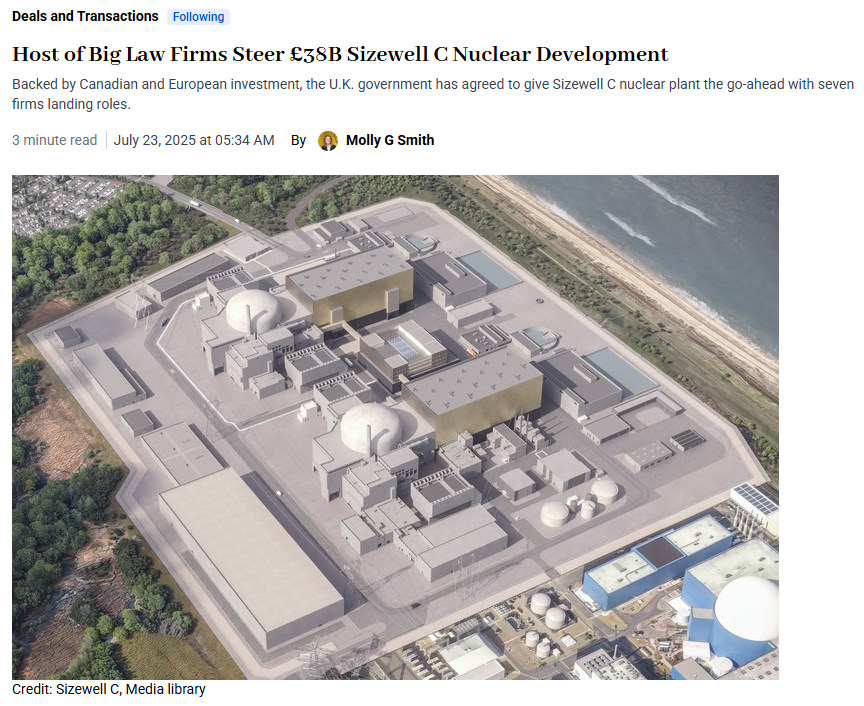This screenshot has height=706, width=864.
Task: Open the Sizewell C aerial site photo
Action: point(395,427)
